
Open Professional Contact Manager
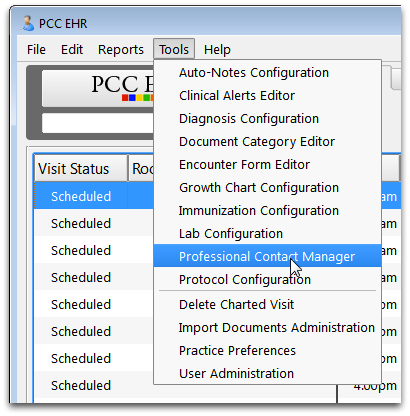267,256
